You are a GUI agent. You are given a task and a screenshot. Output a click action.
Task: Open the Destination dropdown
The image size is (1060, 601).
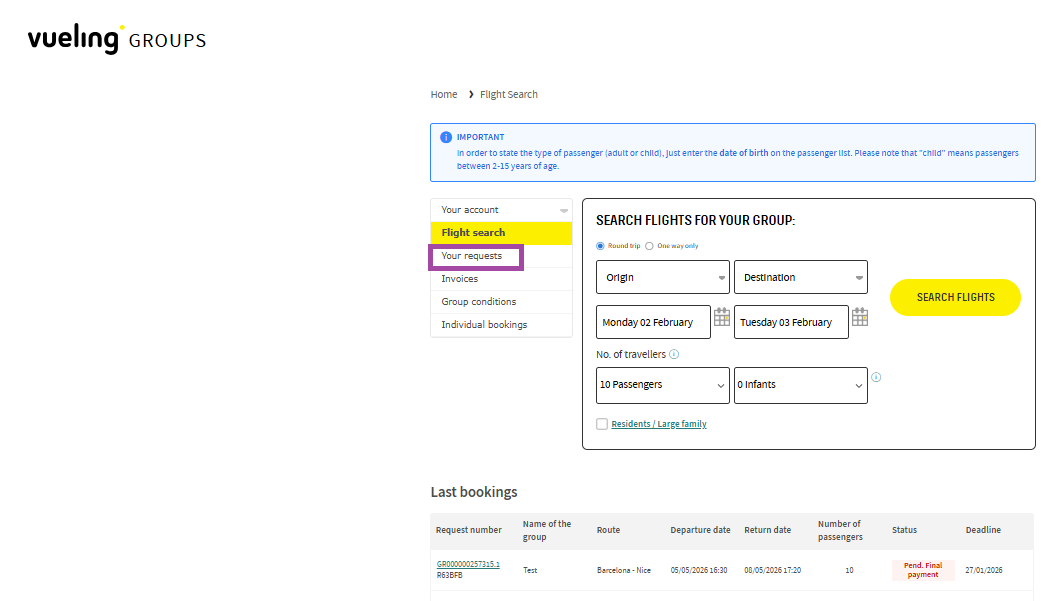800,278
